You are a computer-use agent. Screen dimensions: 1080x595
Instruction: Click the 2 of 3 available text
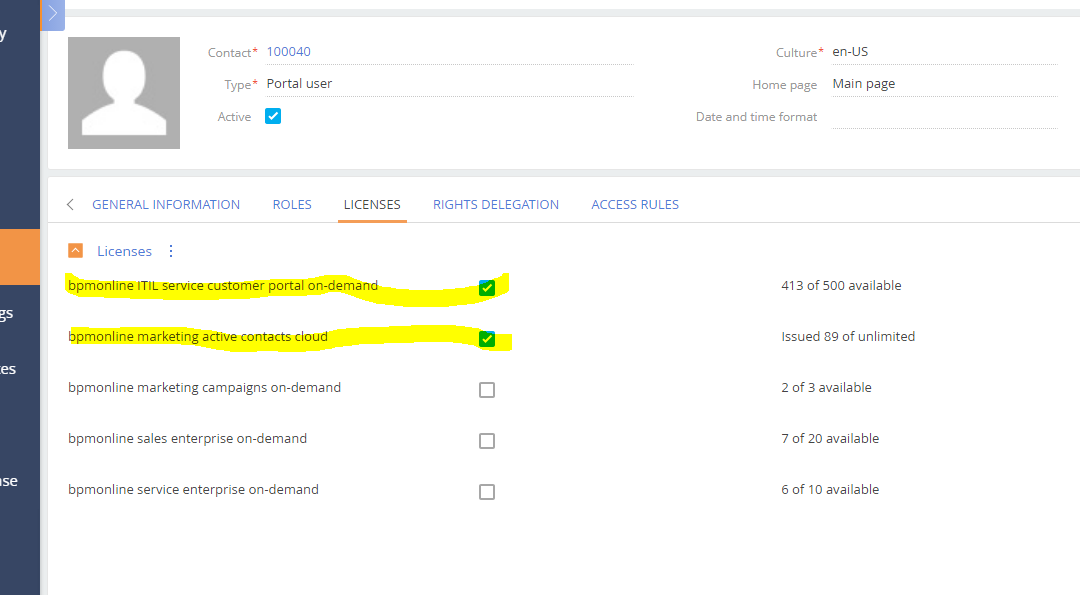point(827,388)
